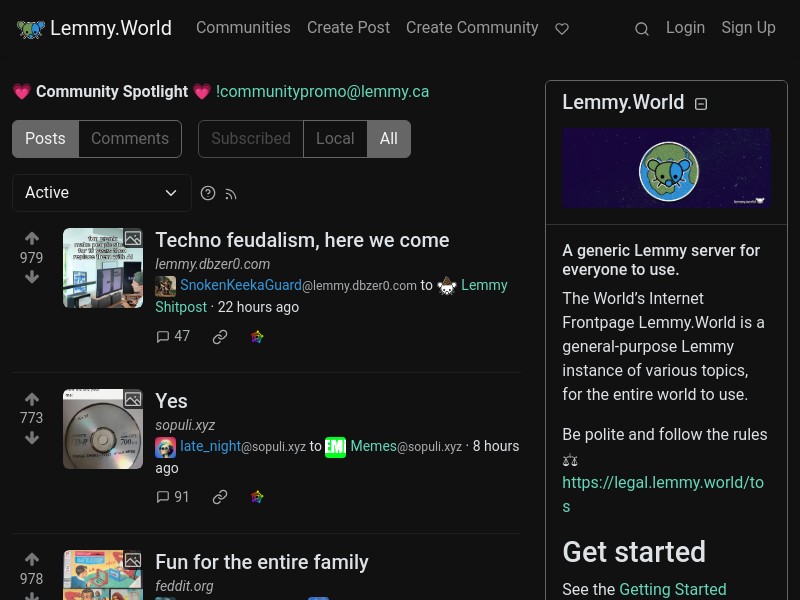Screen dimensions: 800x600
Task: Open the Active sort dropdown
Action: point(102,193)
